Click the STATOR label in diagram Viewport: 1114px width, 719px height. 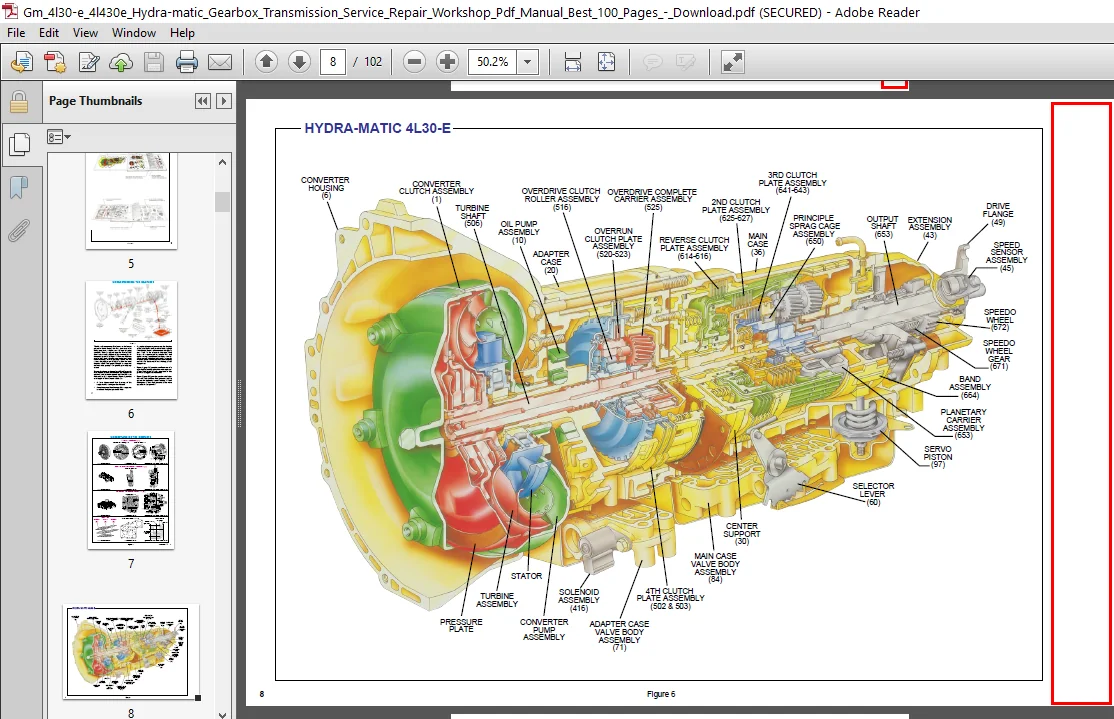(x=526, y=576)
